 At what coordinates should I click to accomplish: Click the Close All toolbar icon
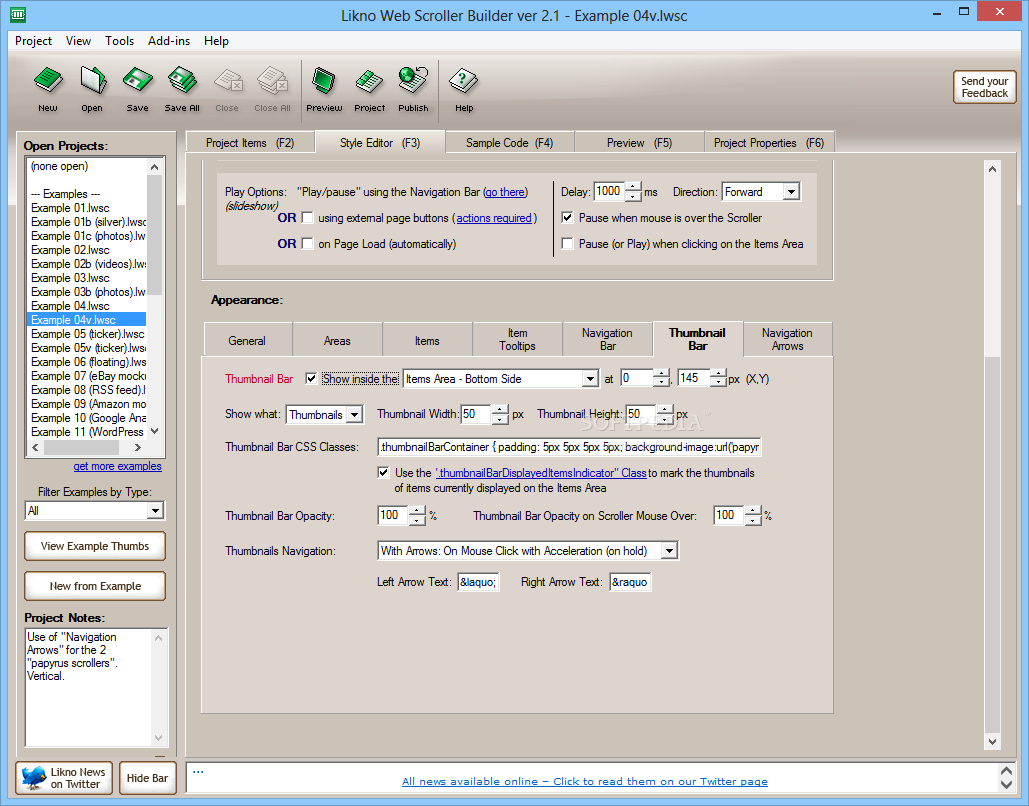coord(272,80)
